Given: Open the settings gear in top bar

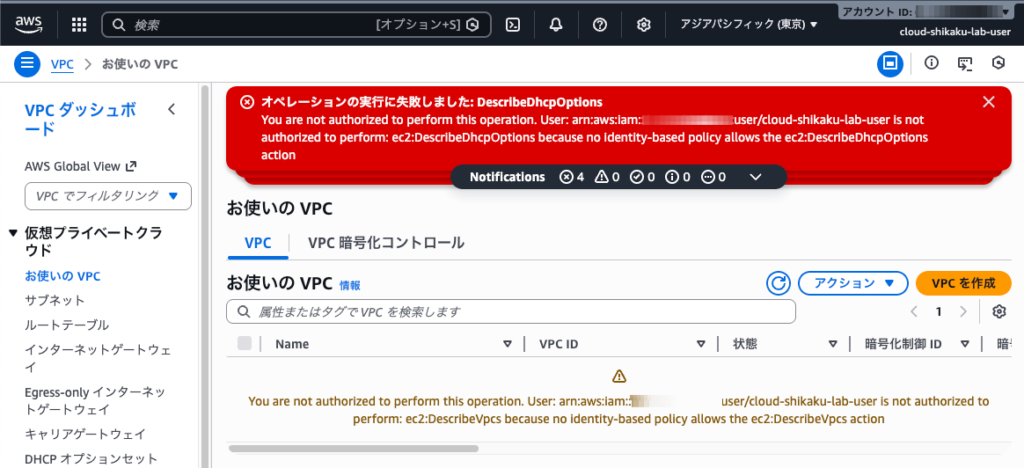Looking at the screenshot, I should pos(643,25).
